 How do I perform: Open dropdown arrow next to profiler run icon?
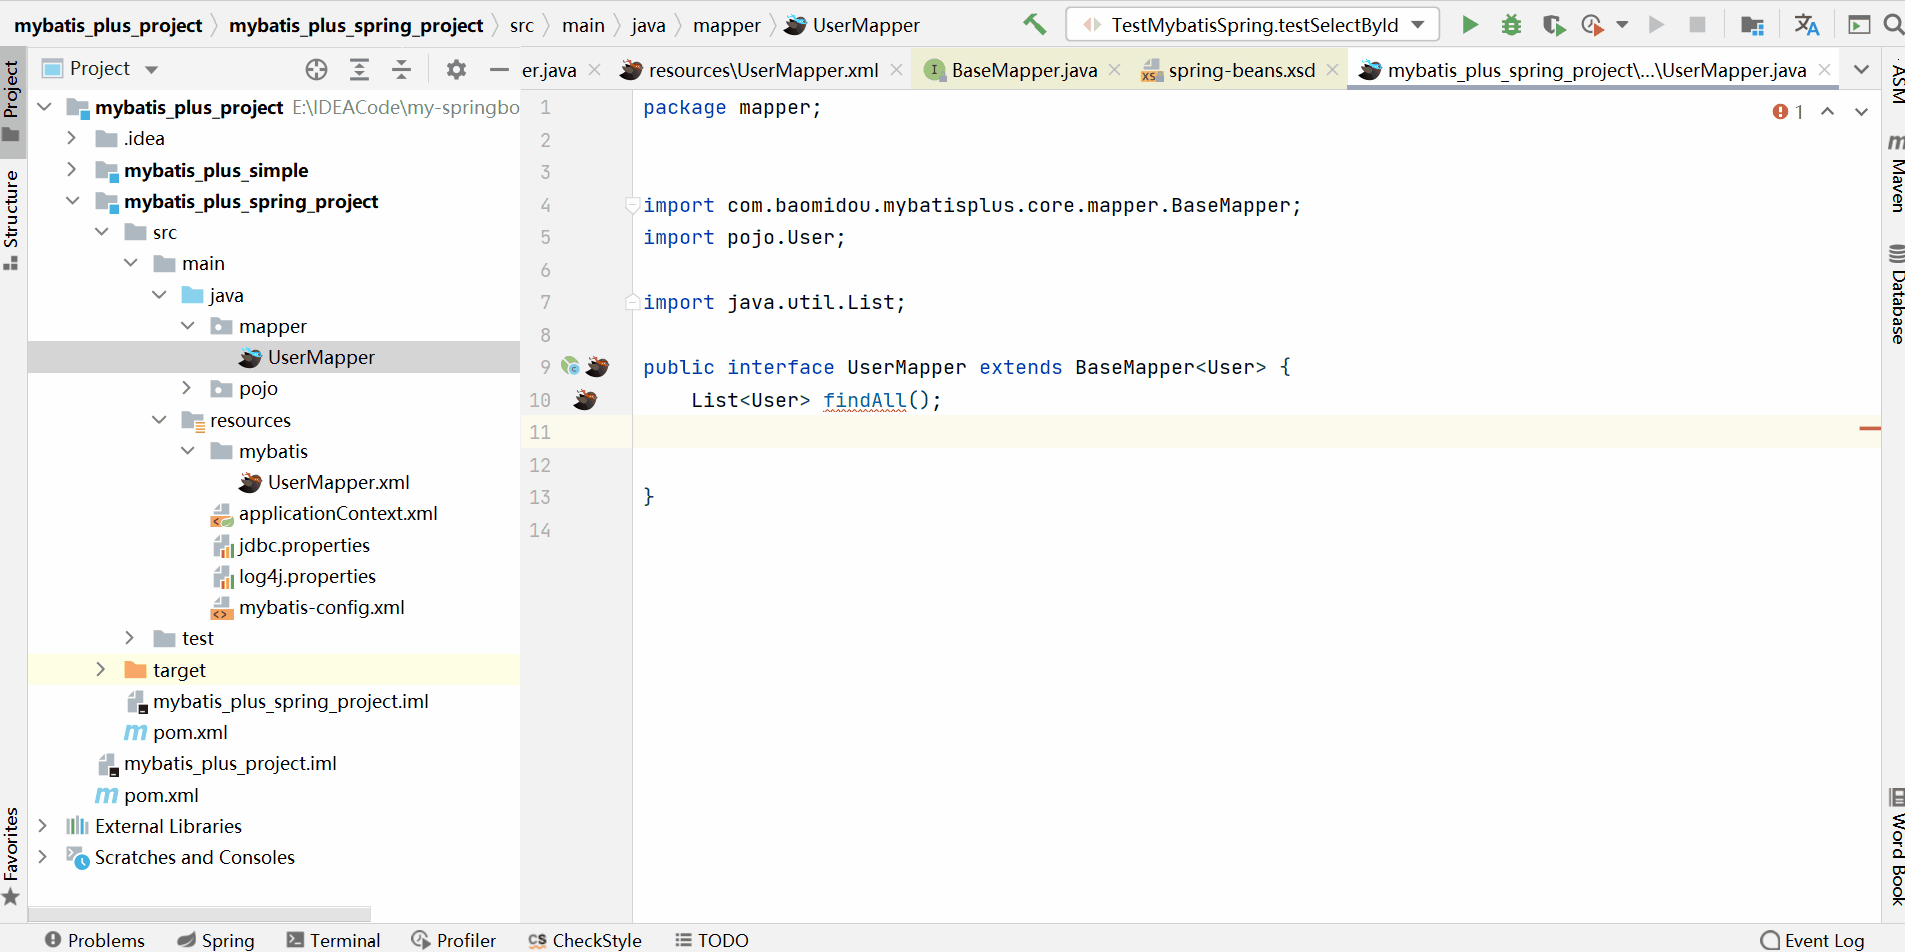click(1622, 25)
